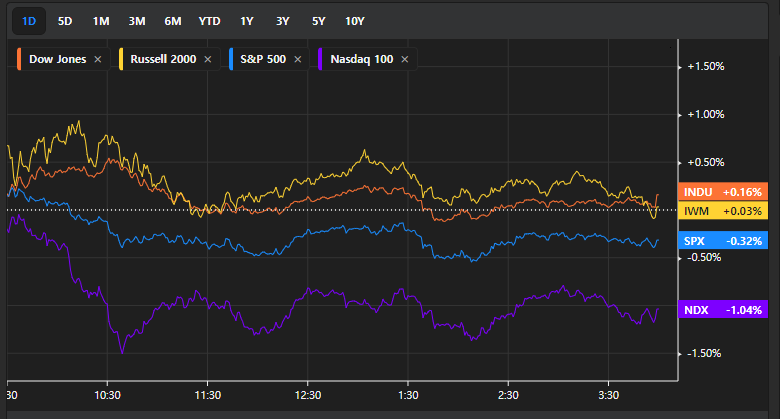Screen dimensions: 780x419
Task: Switch chart to 1M range
Action: pos(101,21)
